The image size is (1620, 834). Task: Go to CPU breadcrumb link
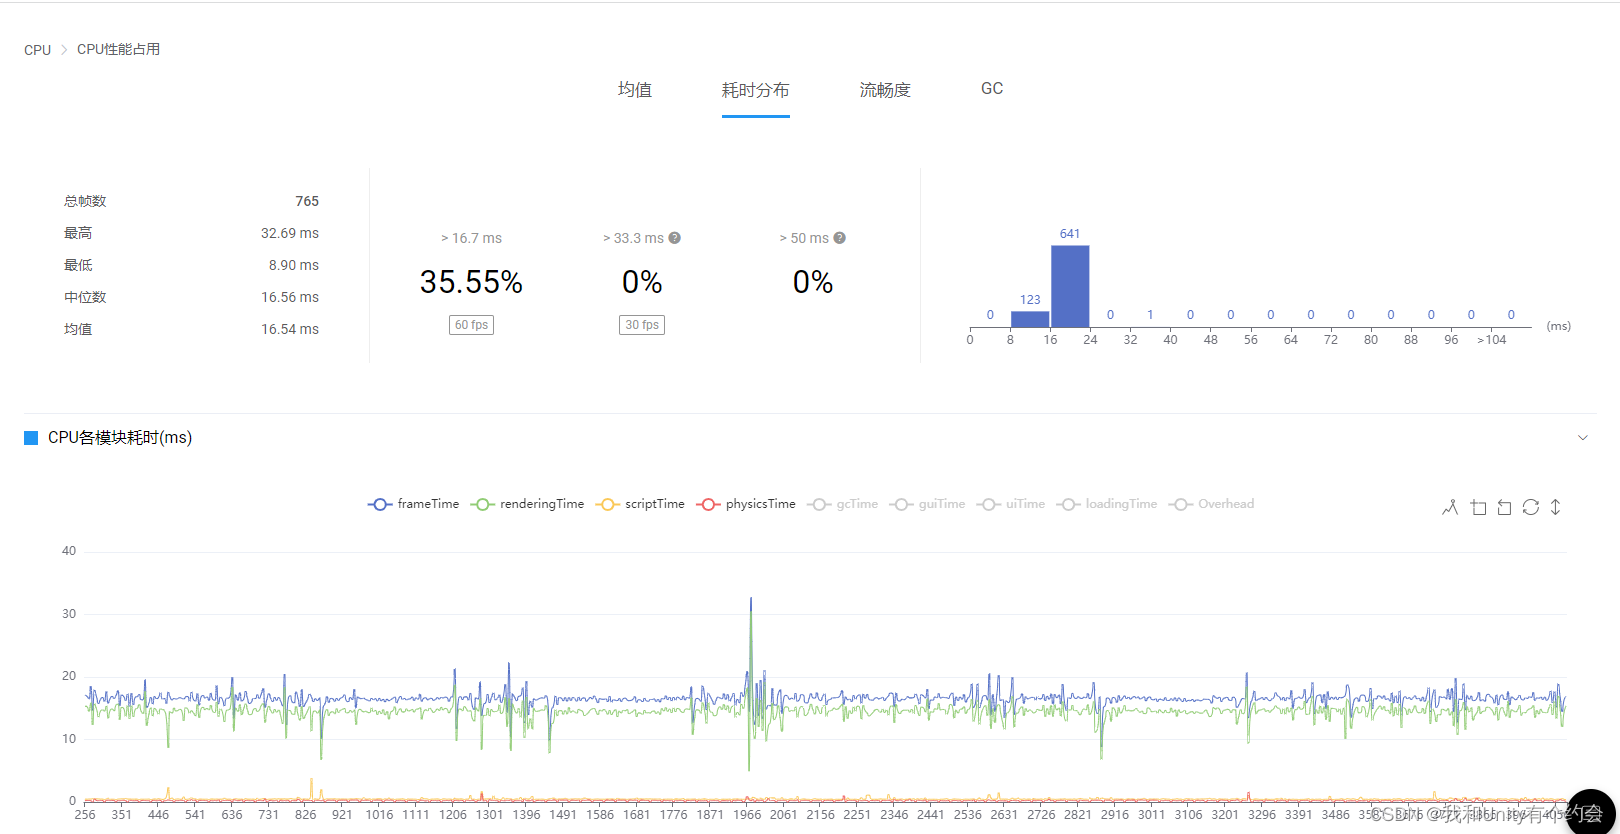point(38,50)
